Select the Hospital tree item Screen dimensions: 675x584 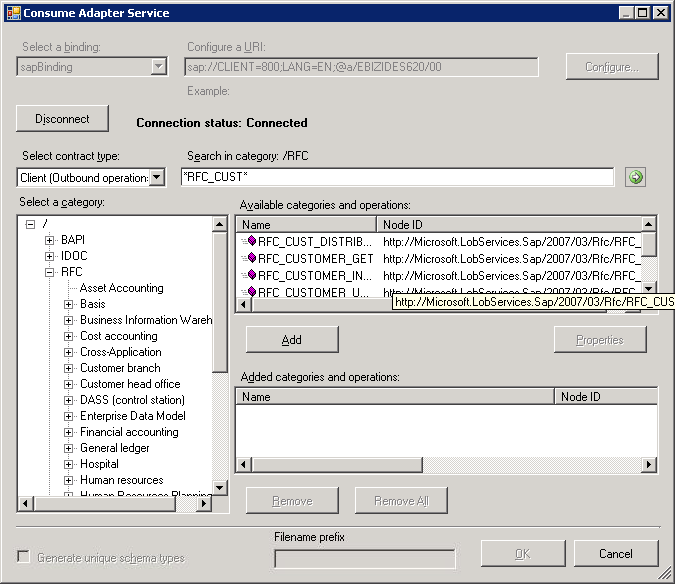99,464
